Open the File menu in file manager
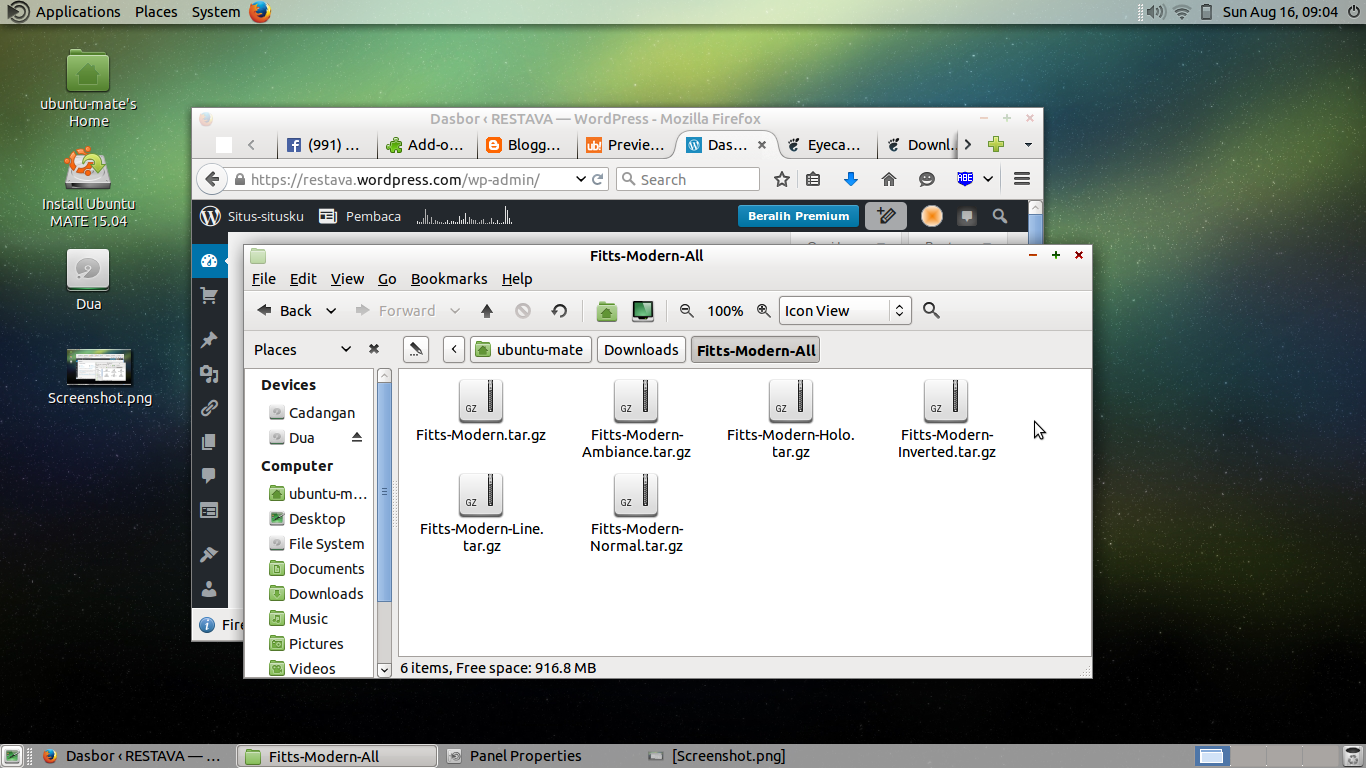Viewport: 1366px width, 768px height. click(264, 279)
